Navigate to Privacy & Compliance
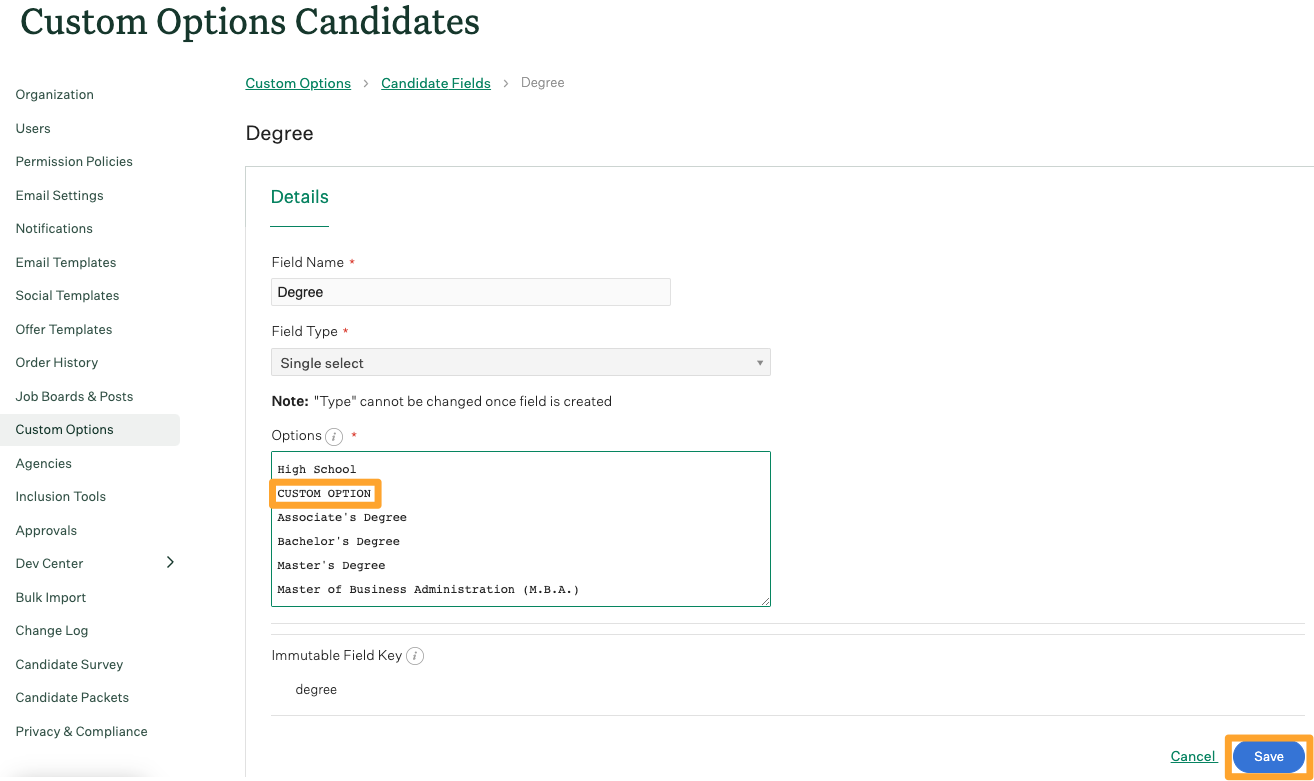Viewport: 1314px width, 781px height. pyautogui.click(x=81, y=731)
